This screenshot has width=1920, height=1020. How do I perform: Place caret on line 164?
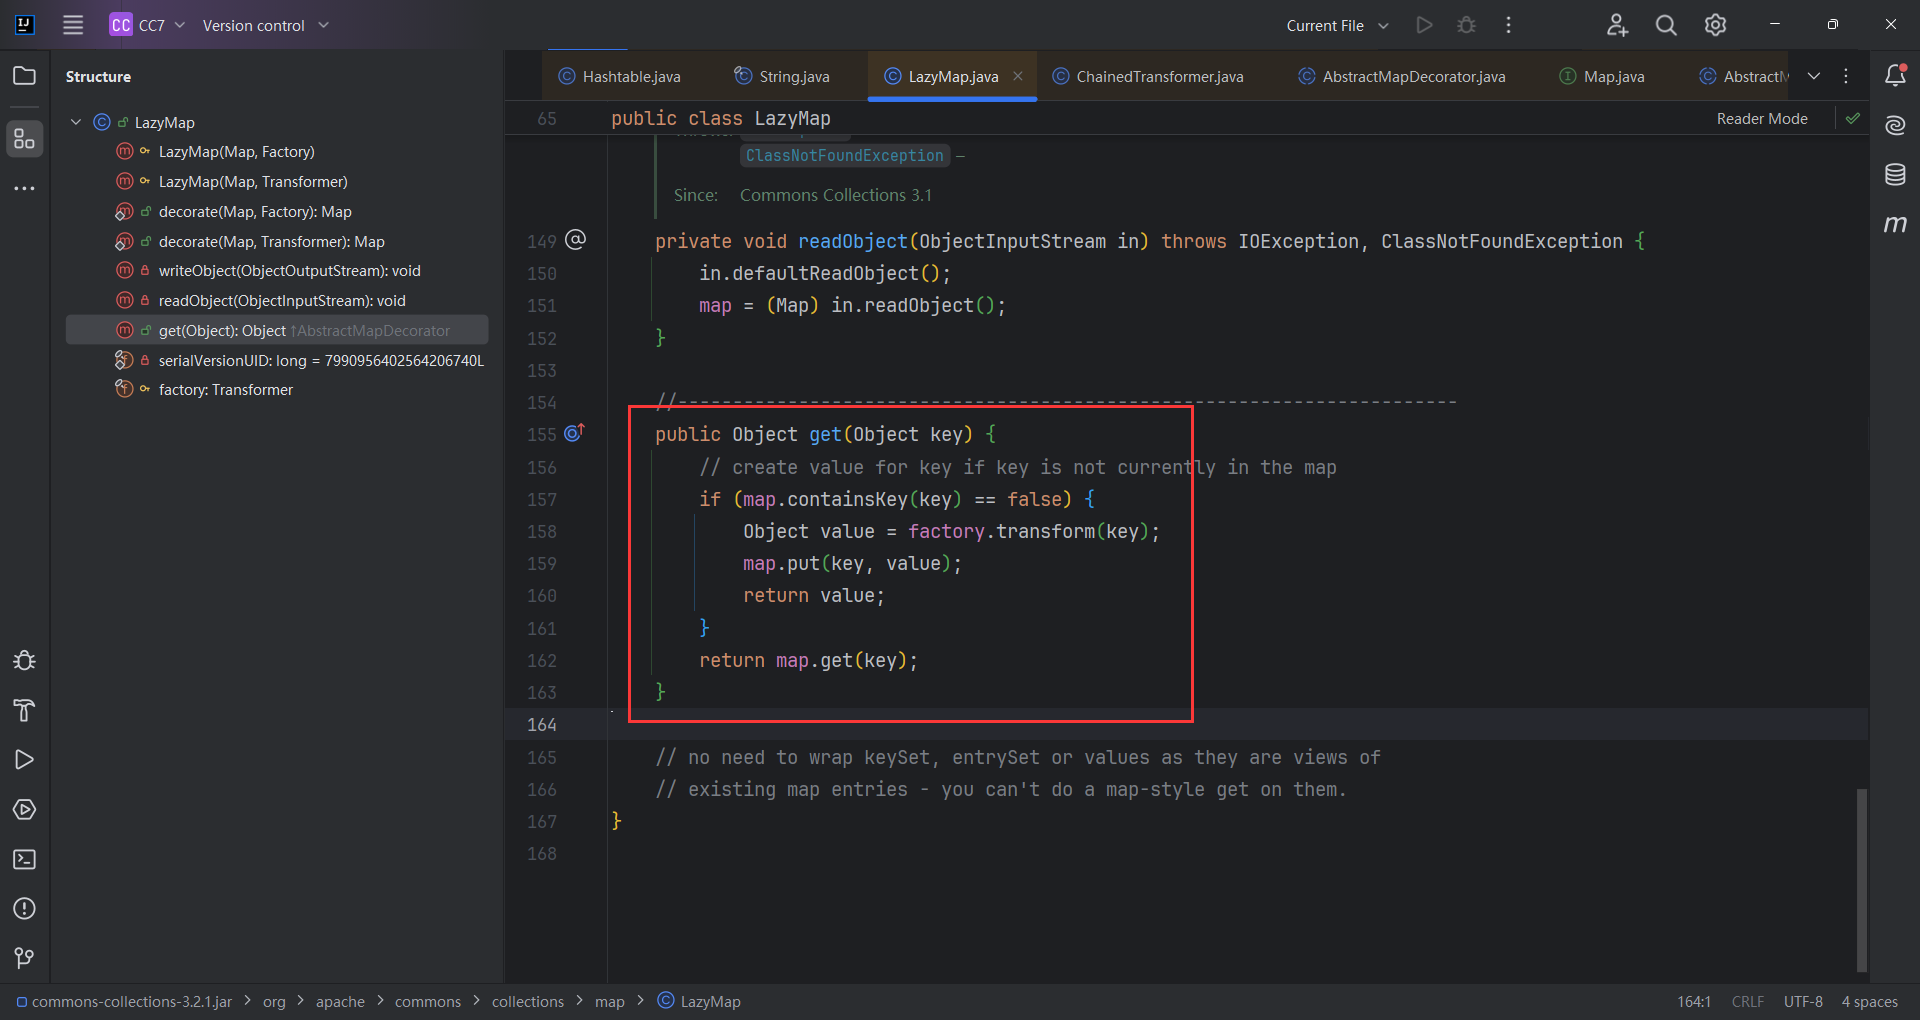pyautogui.click(x=1237, y=724)
